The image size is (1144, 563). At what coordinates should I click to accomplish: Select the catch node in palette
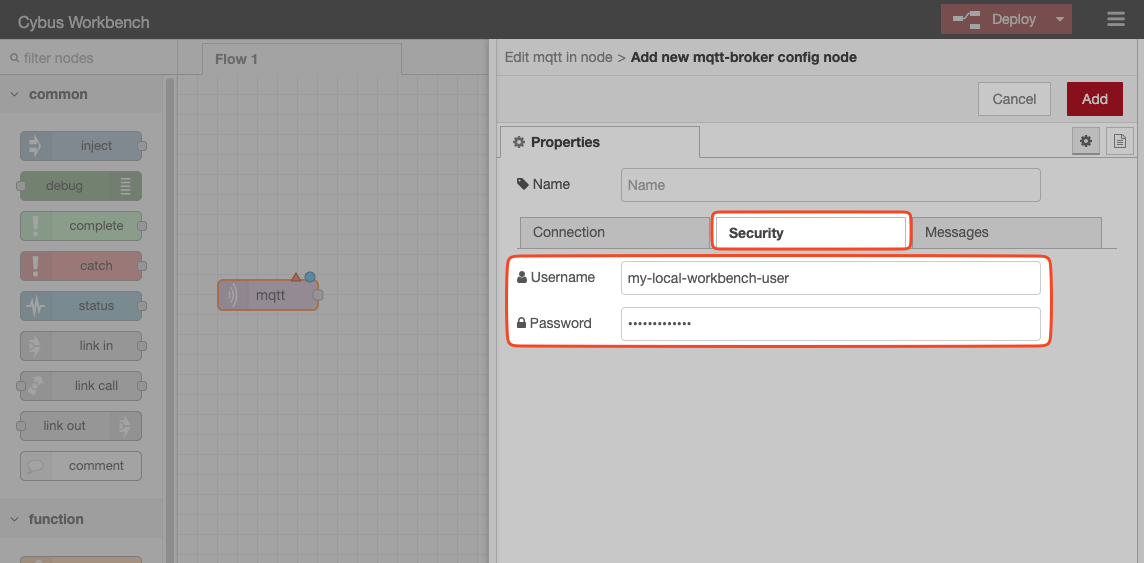click(x=82, y=266)
